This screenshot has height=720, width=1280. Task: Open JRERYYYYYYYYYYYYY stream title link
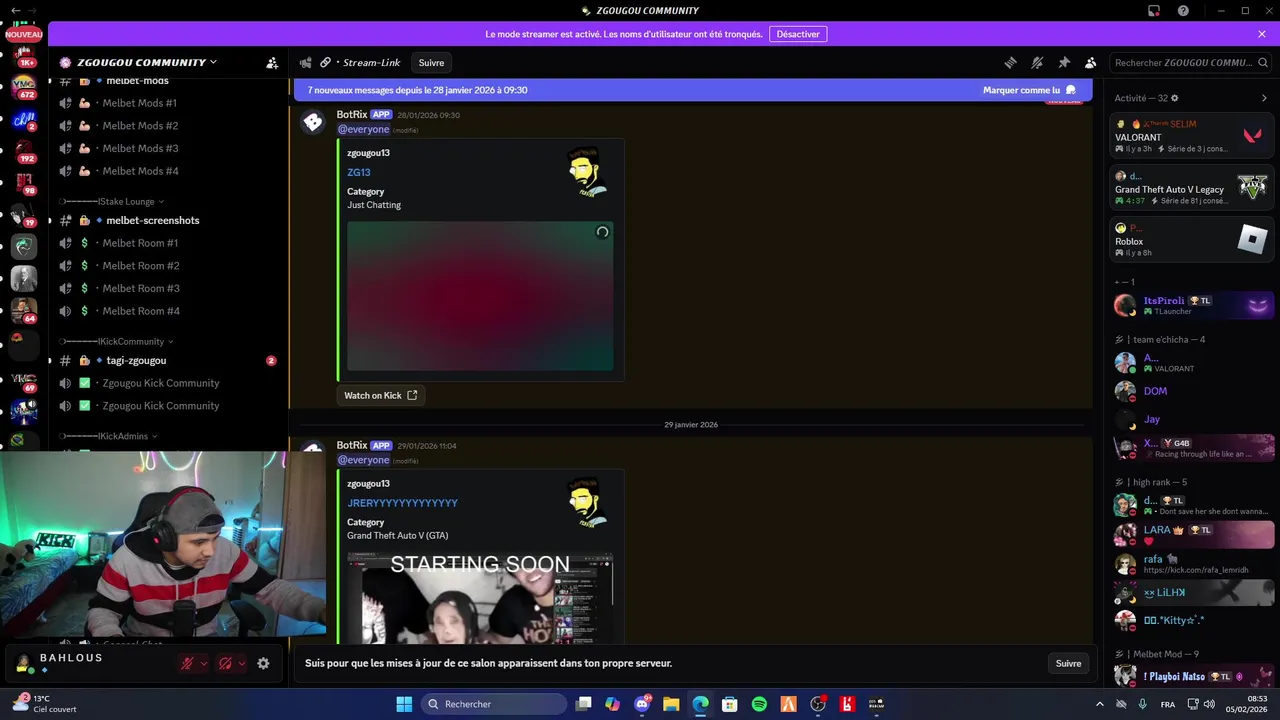402,503
